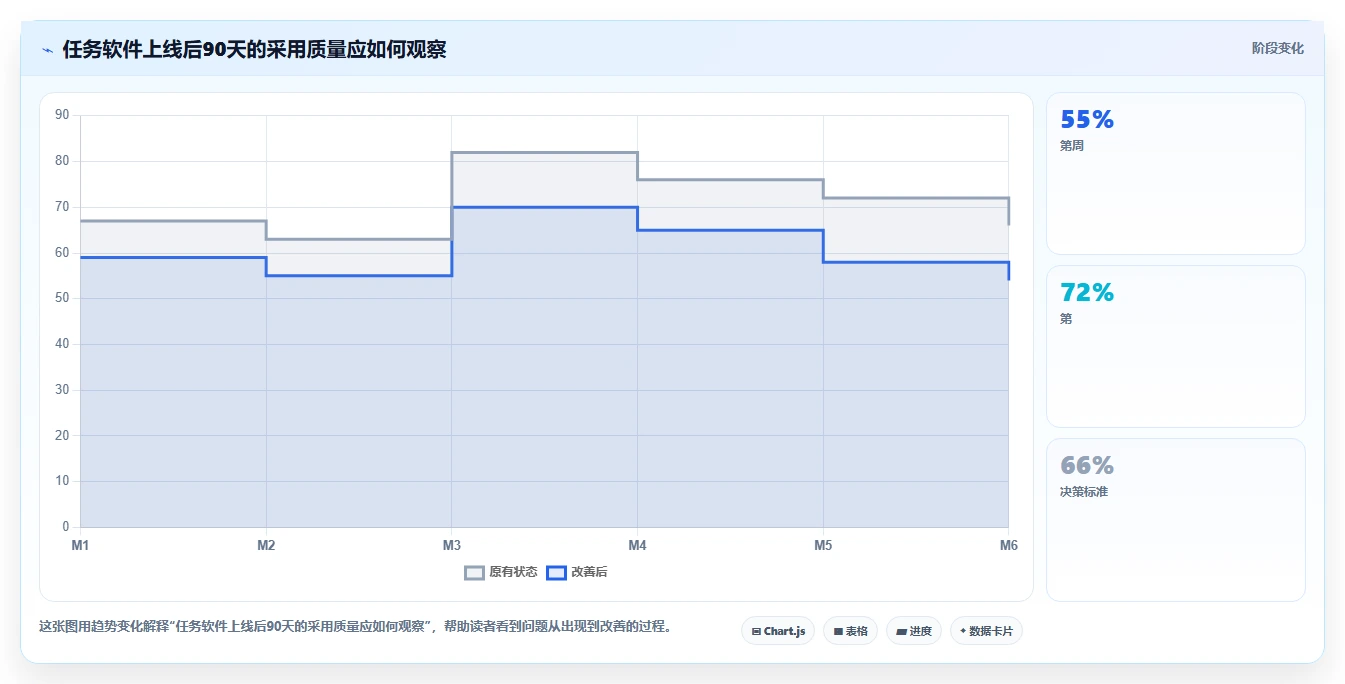Click the M3 axis label
Viewport: 1345px width, 684px height.
point(451,545)
